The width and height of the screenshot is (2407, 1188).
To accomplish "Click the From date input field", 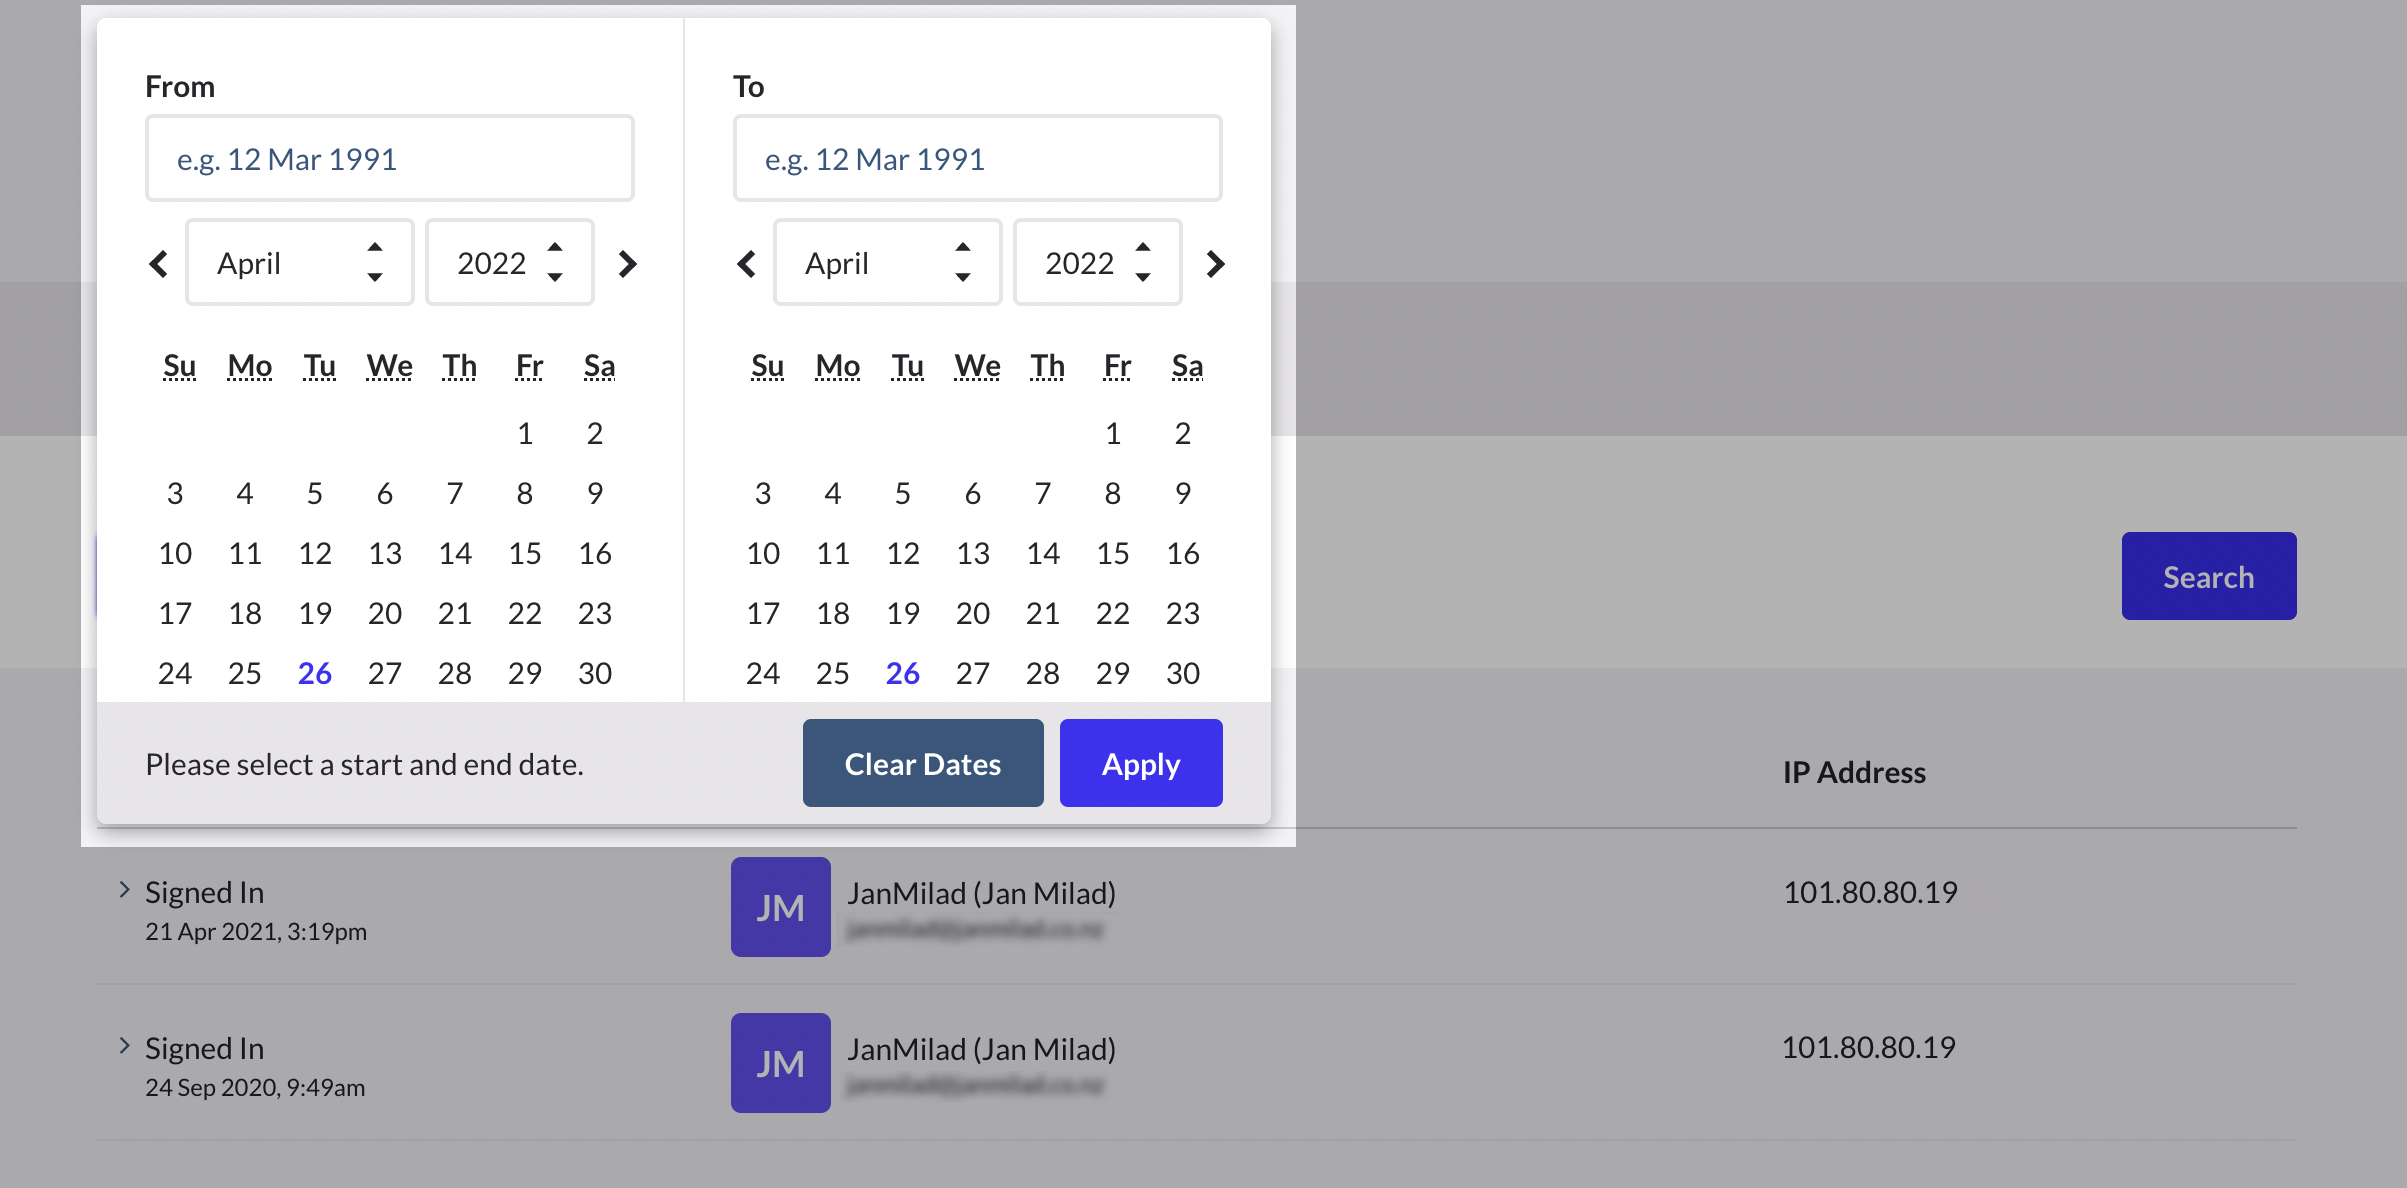I will click(389, 157).
